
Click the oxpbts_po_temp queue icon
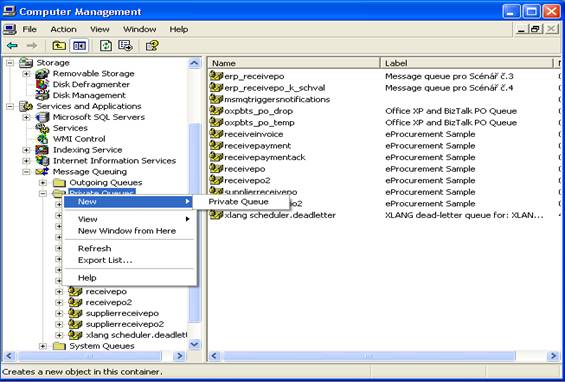click(x=216, y=122)
